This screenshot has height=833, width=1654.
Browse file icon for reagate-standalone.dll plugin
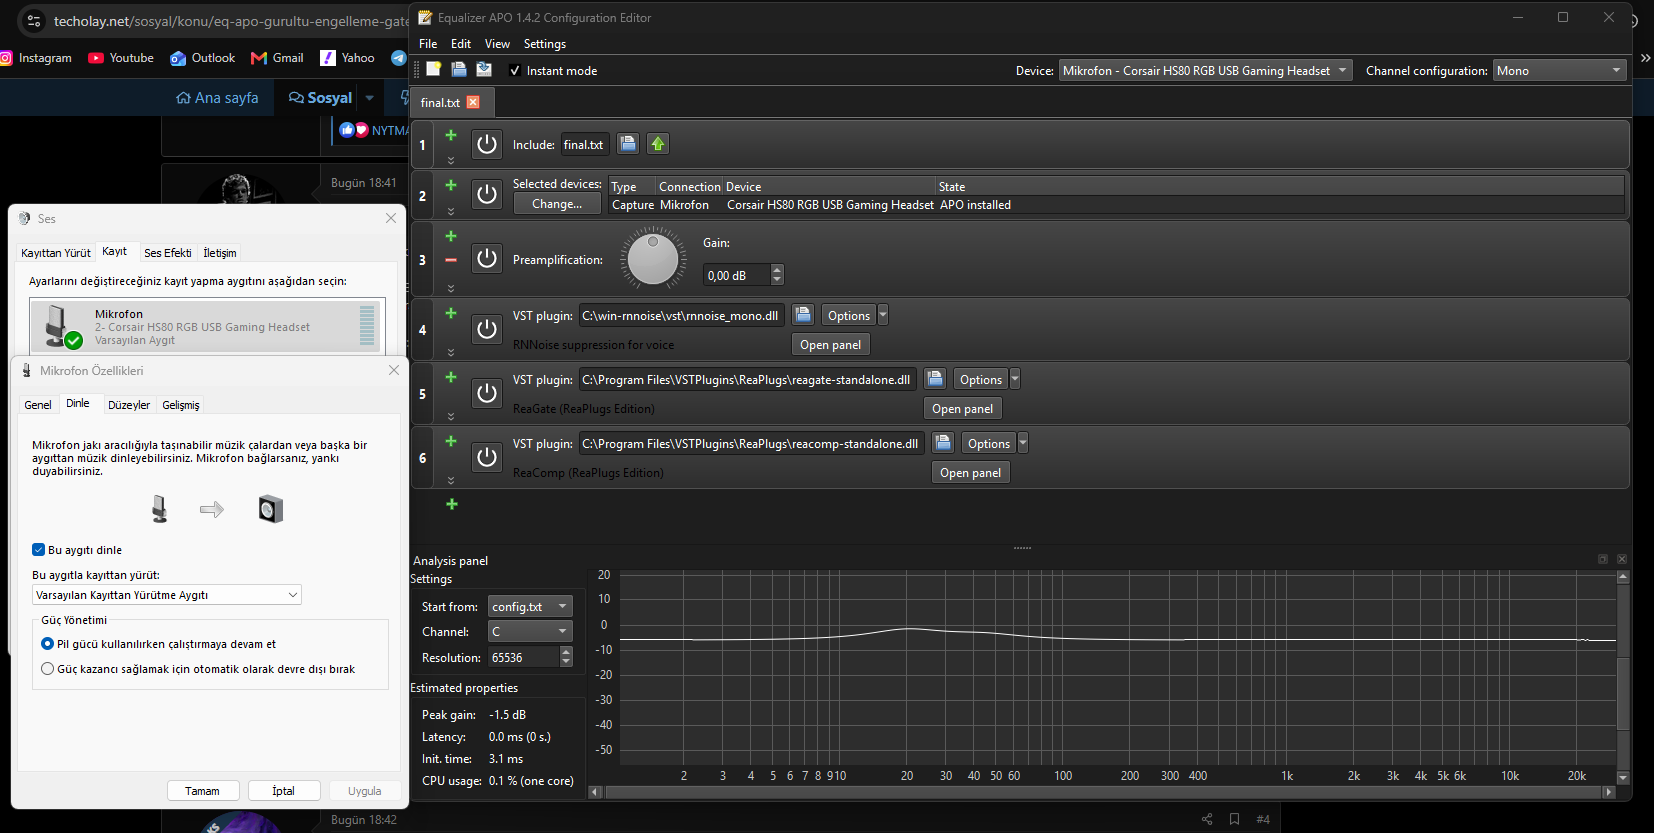point(935,379)
